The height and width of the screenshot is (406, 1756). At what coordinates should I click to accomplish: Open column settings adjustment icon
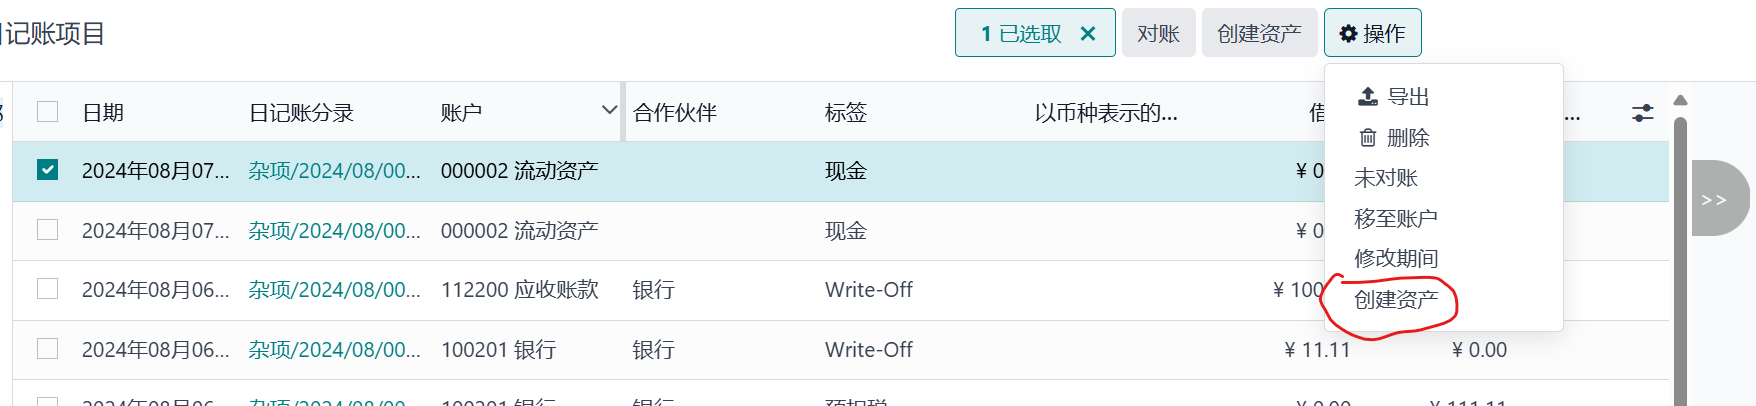click(x=1642, y=113)
